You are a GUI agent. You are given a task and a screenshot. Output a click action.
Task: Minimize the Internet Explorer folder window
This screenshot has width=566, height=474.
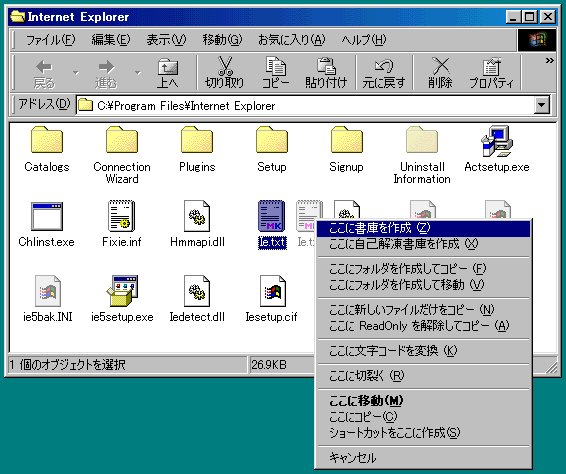(513, 17)
